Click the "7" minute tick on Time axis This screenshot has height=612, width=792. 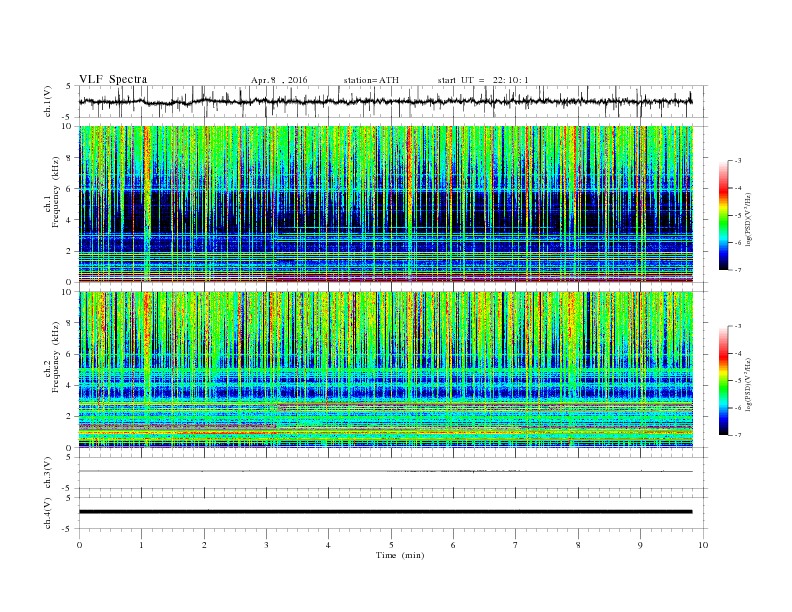point(516,545)
